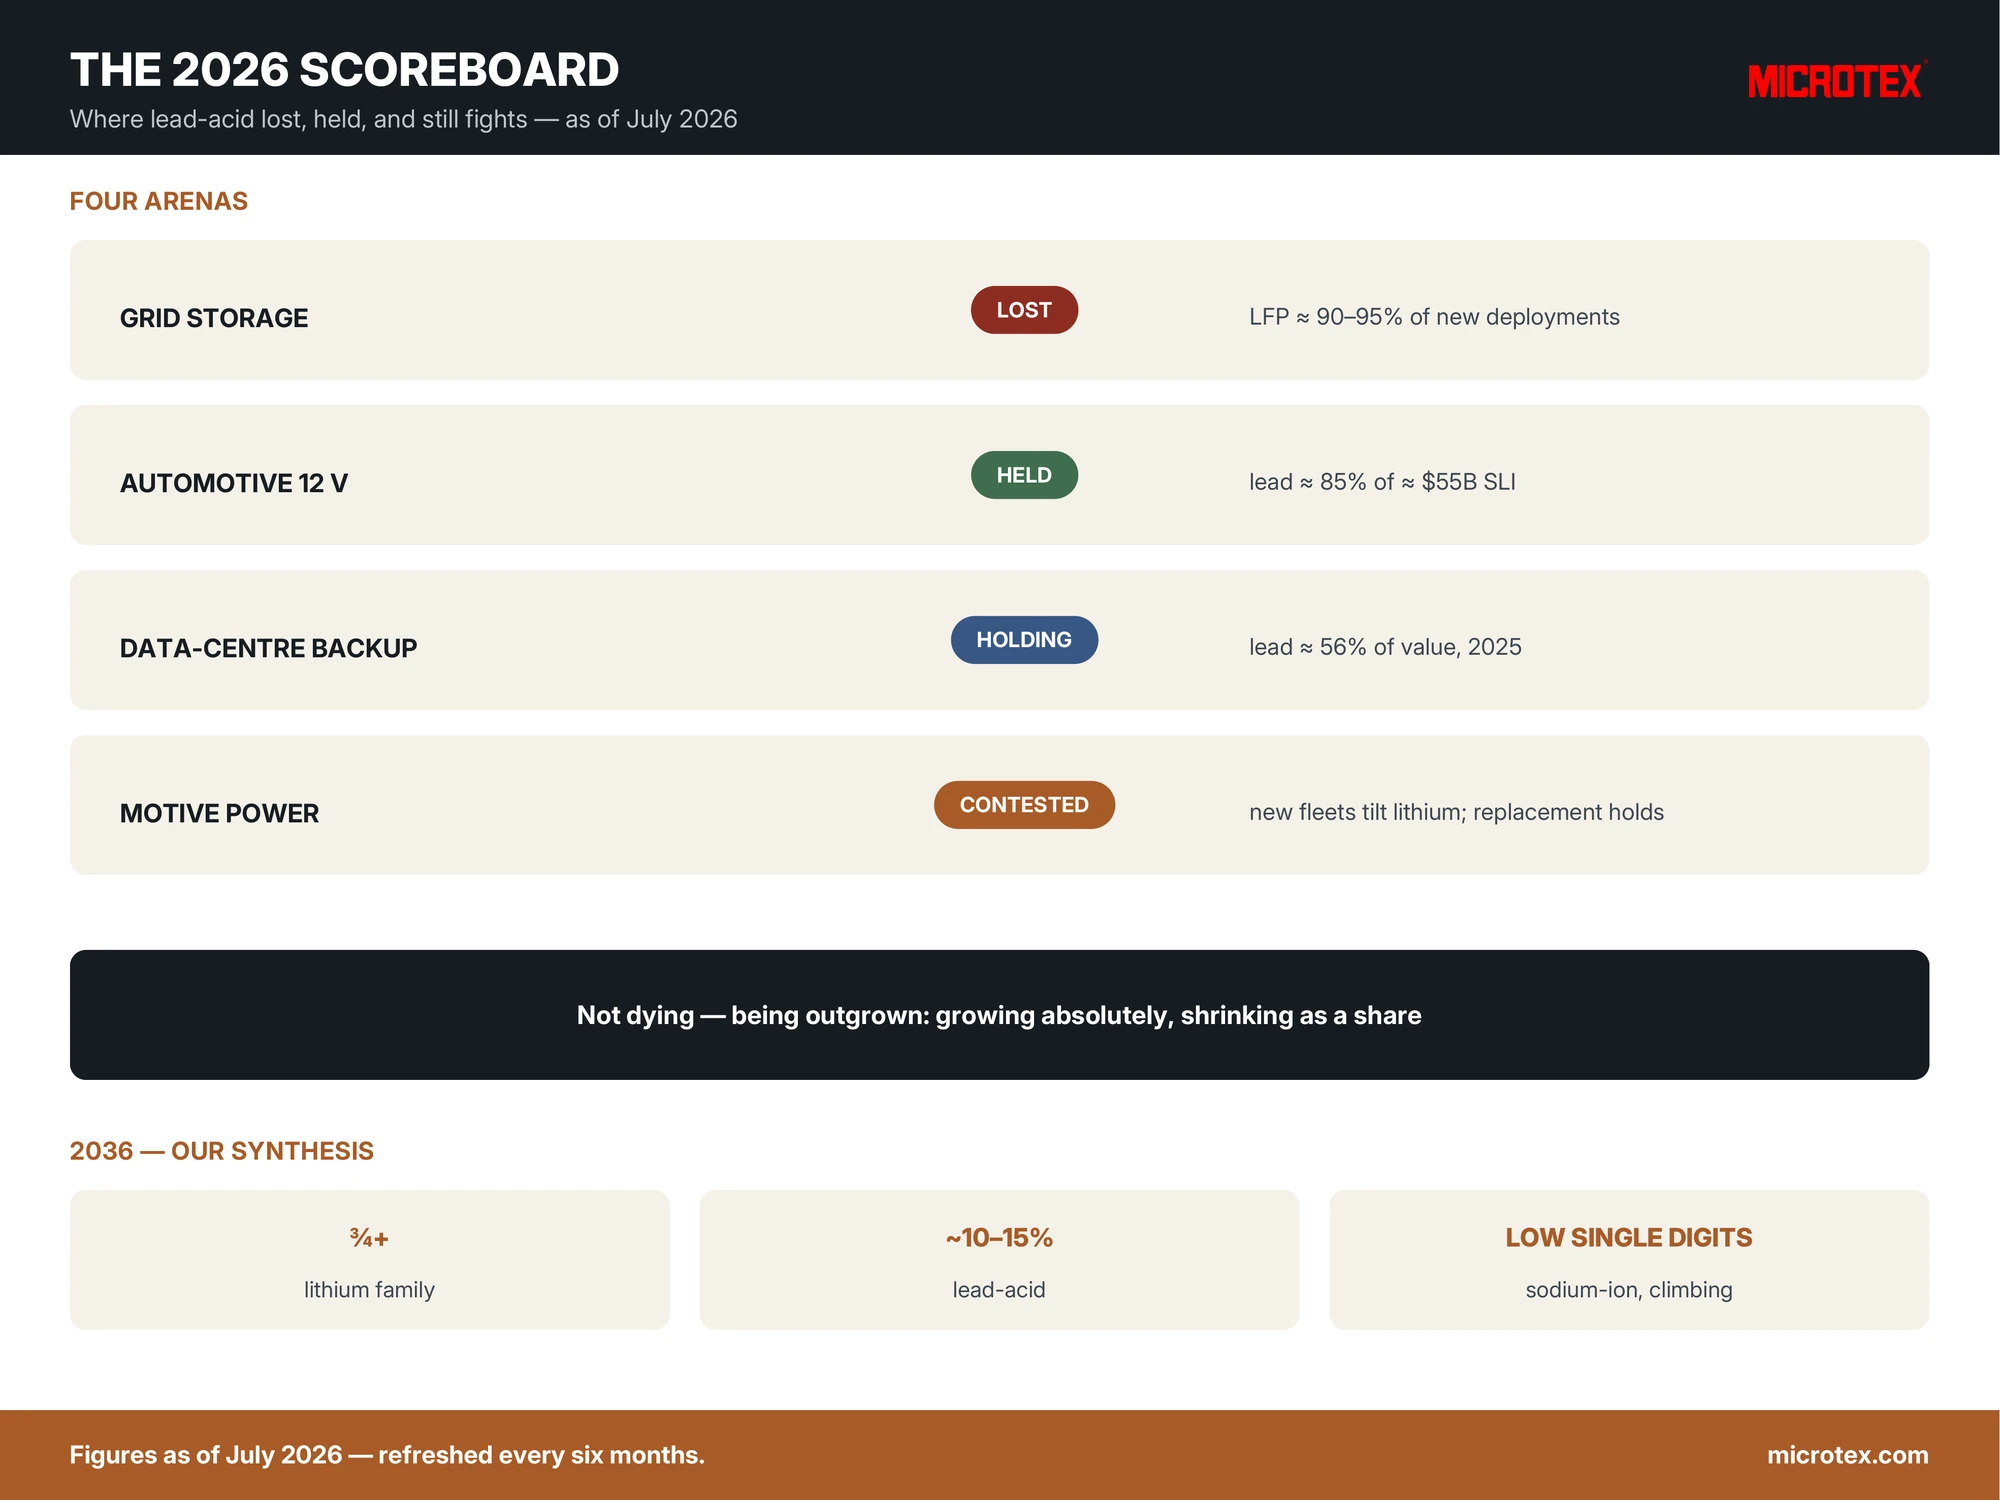Select the CONTESTED status badge
Viewport: 2000px width, 1500px height.
[x=1024, y=805]
